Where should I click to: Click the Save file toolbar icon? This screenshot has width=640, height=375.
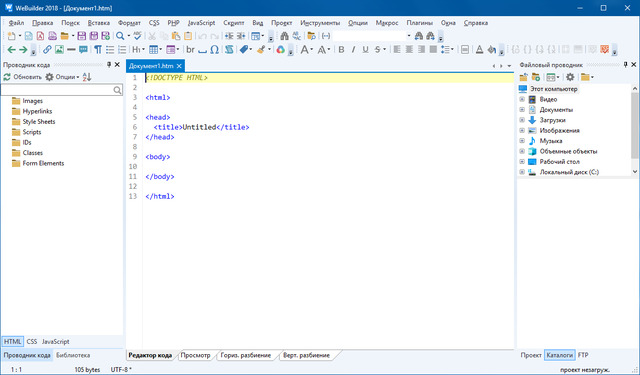pyautogui.click(x=82, y=36)
